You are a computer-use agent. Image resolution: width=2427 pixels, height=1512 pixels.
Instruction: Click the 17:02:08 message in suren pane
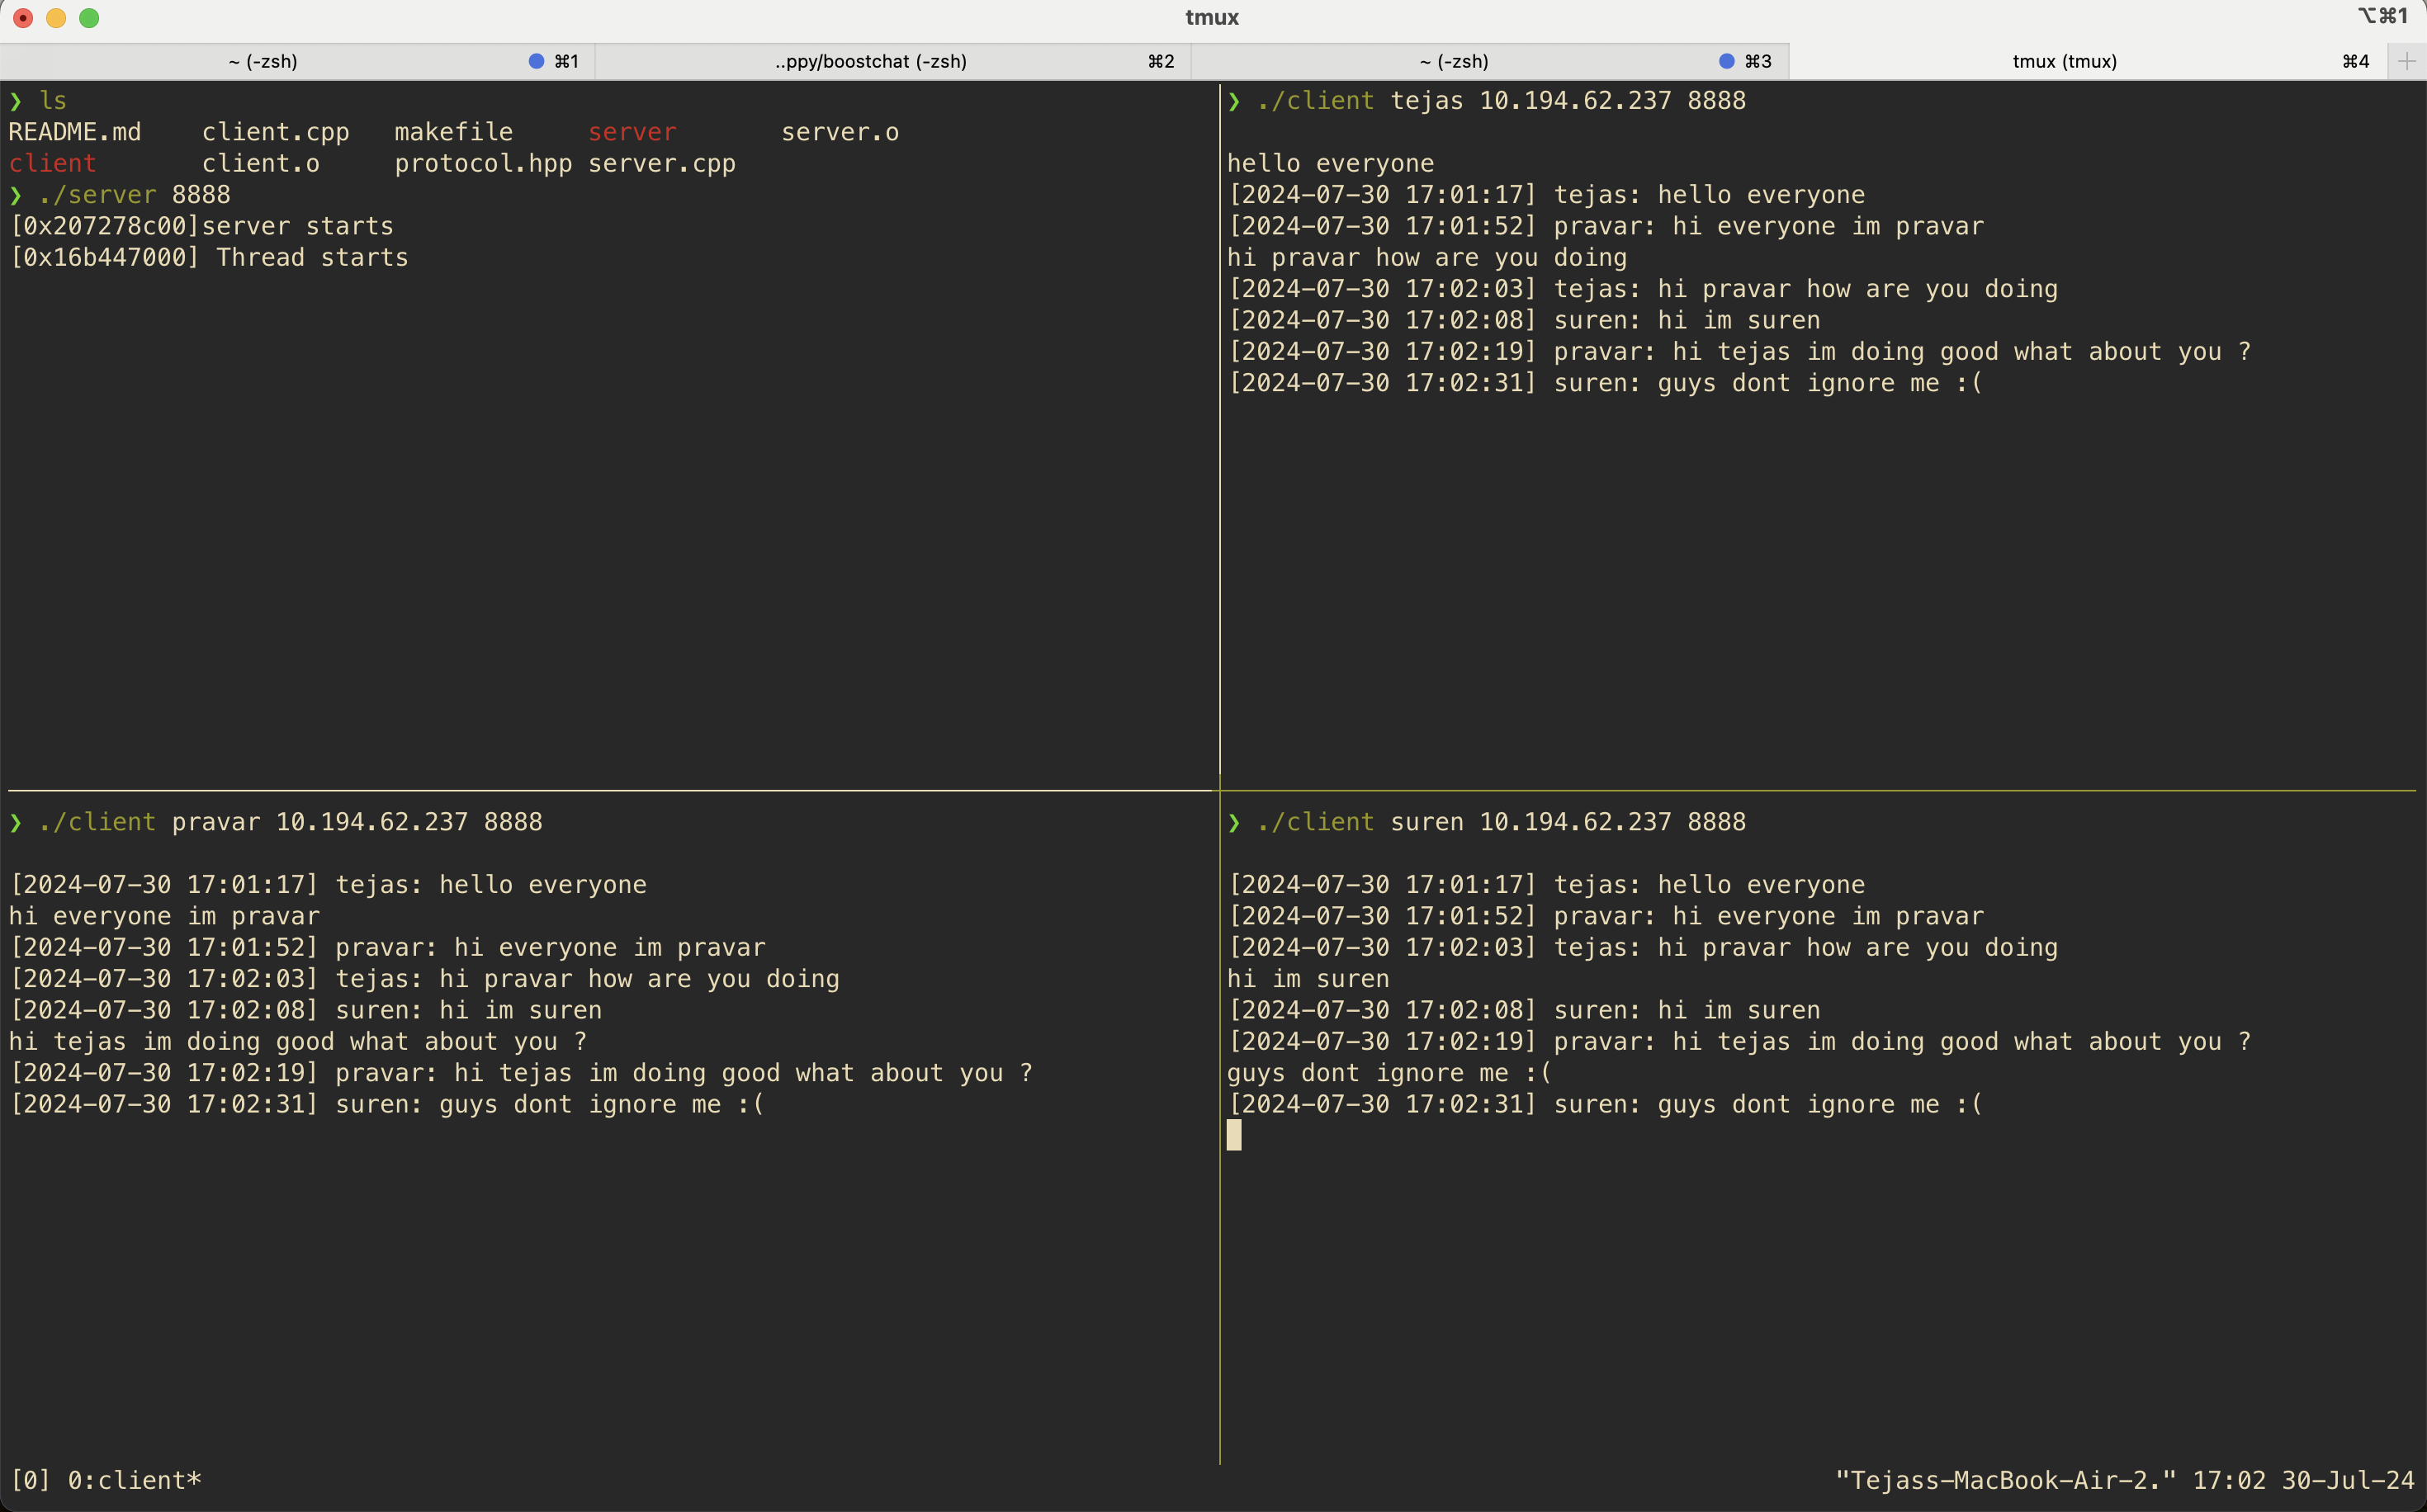coord(1524,1010)
